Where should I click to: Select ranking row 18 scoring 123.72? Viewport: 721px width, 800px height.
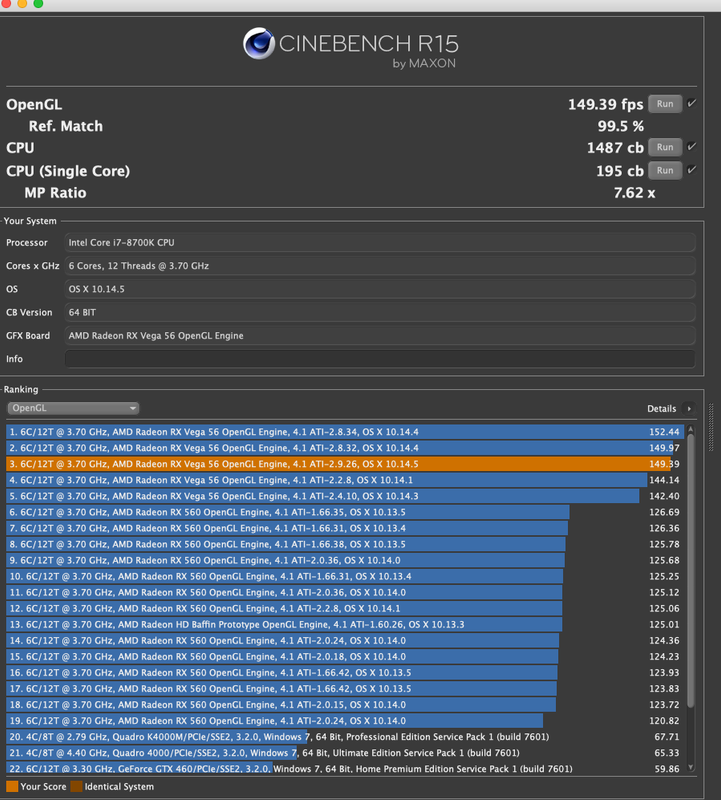tap(345, 705)
